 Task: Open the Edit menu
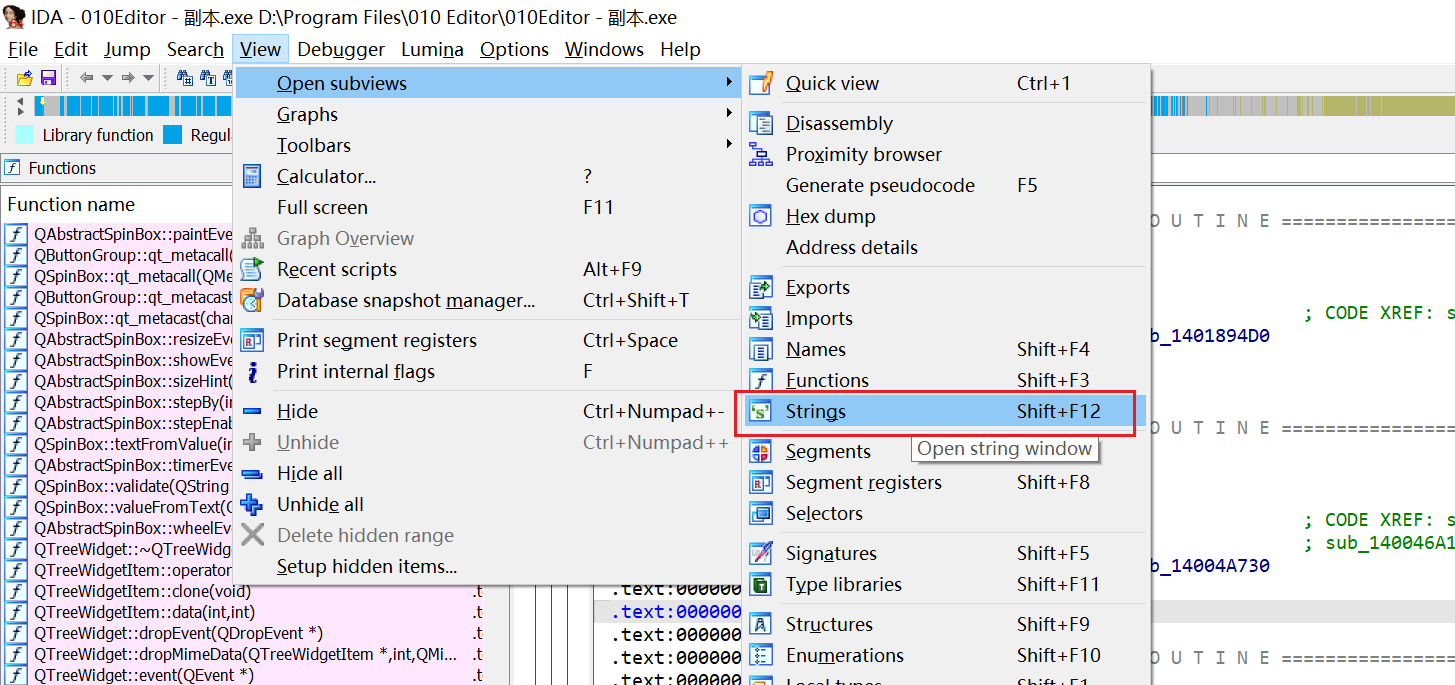tap(71, 49)
